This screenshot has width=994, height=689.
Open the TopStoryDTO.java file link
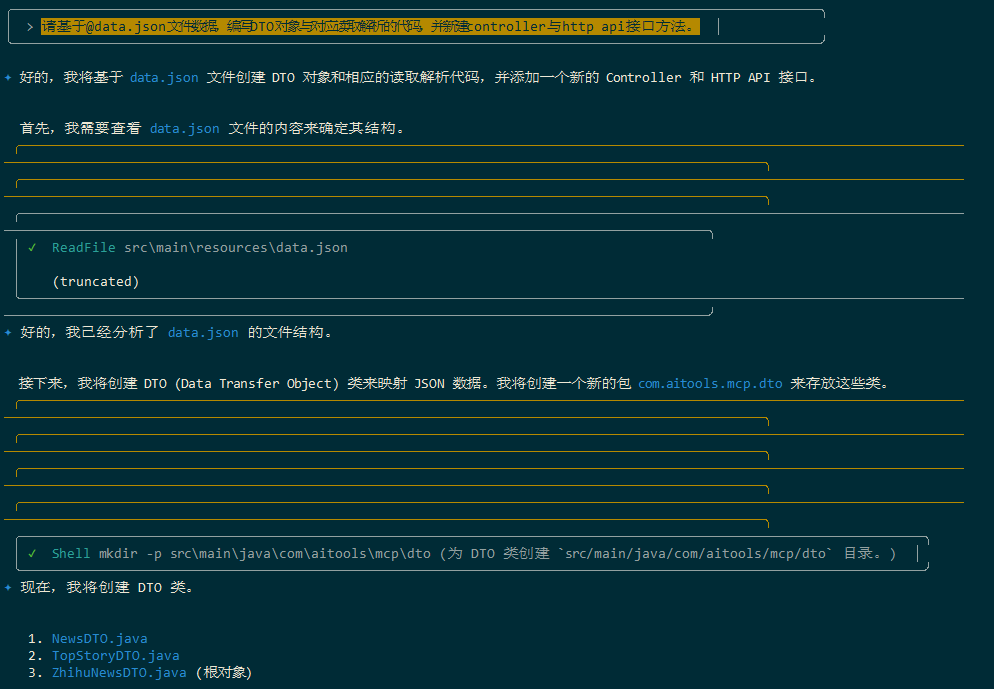click(116, 655)
